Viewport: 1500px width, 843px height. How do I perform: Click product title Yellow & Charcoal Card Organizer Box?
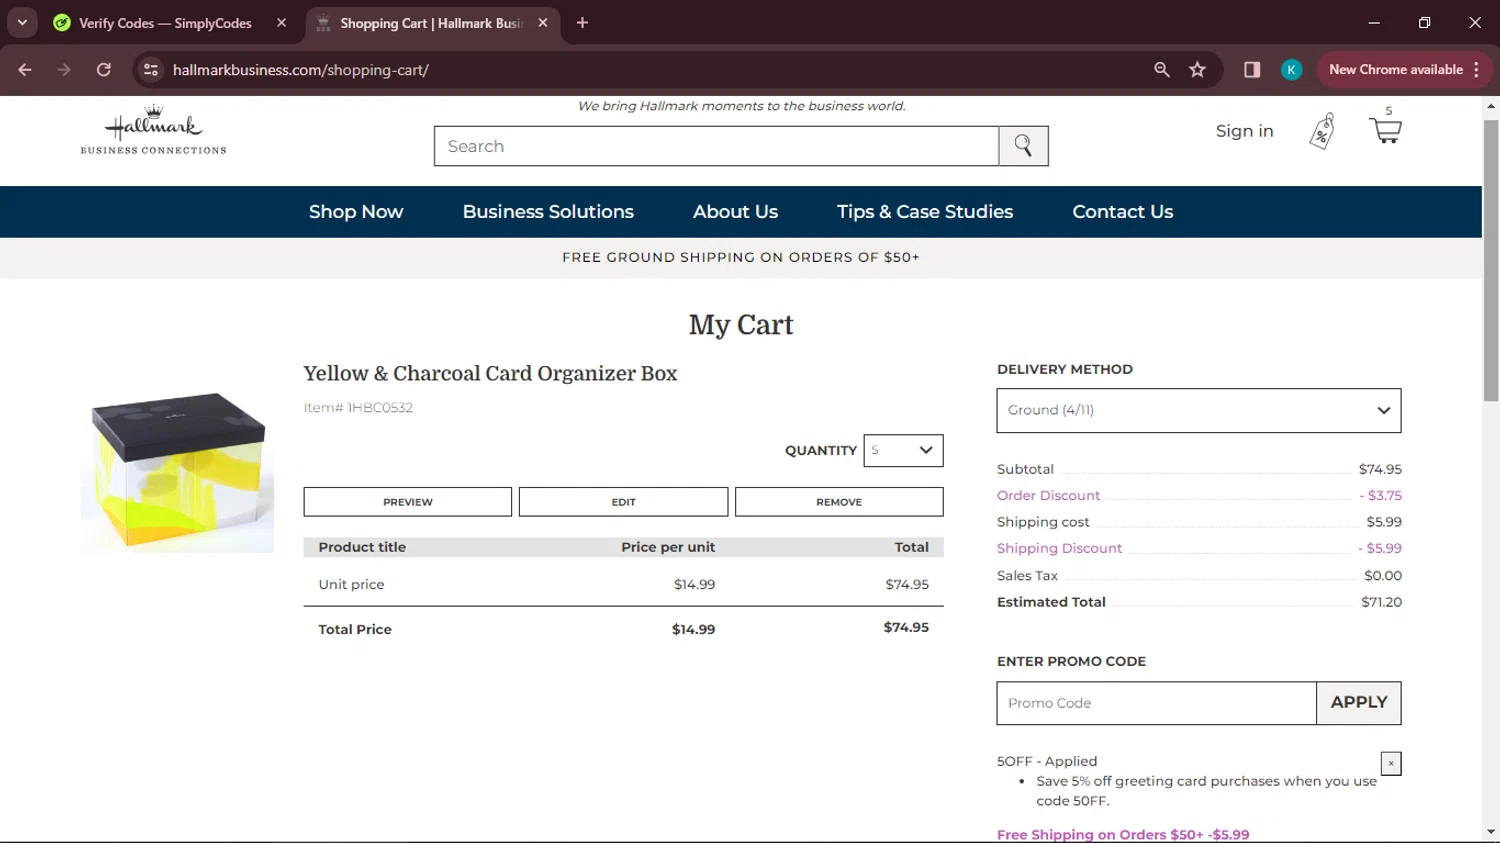coord(490,374)
